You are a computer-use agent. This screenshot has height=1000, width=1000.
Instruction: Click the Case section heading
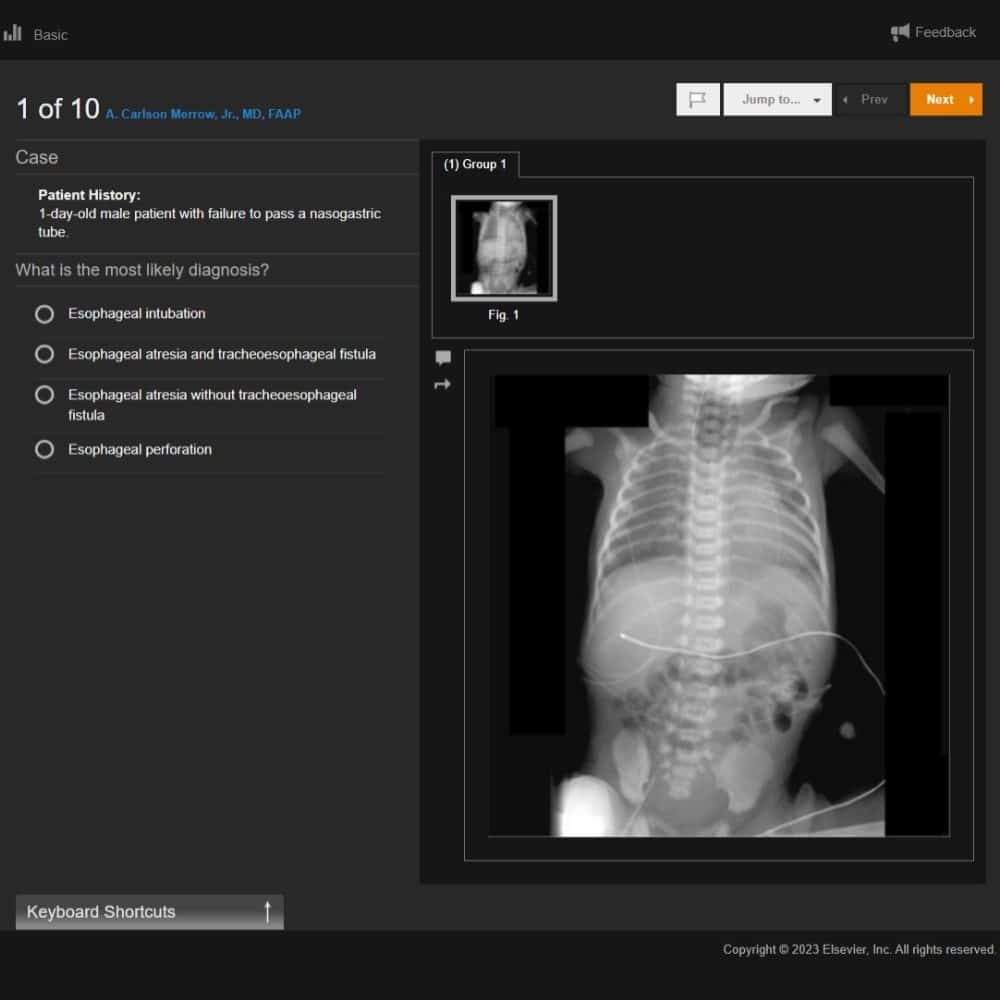point(37,157)
